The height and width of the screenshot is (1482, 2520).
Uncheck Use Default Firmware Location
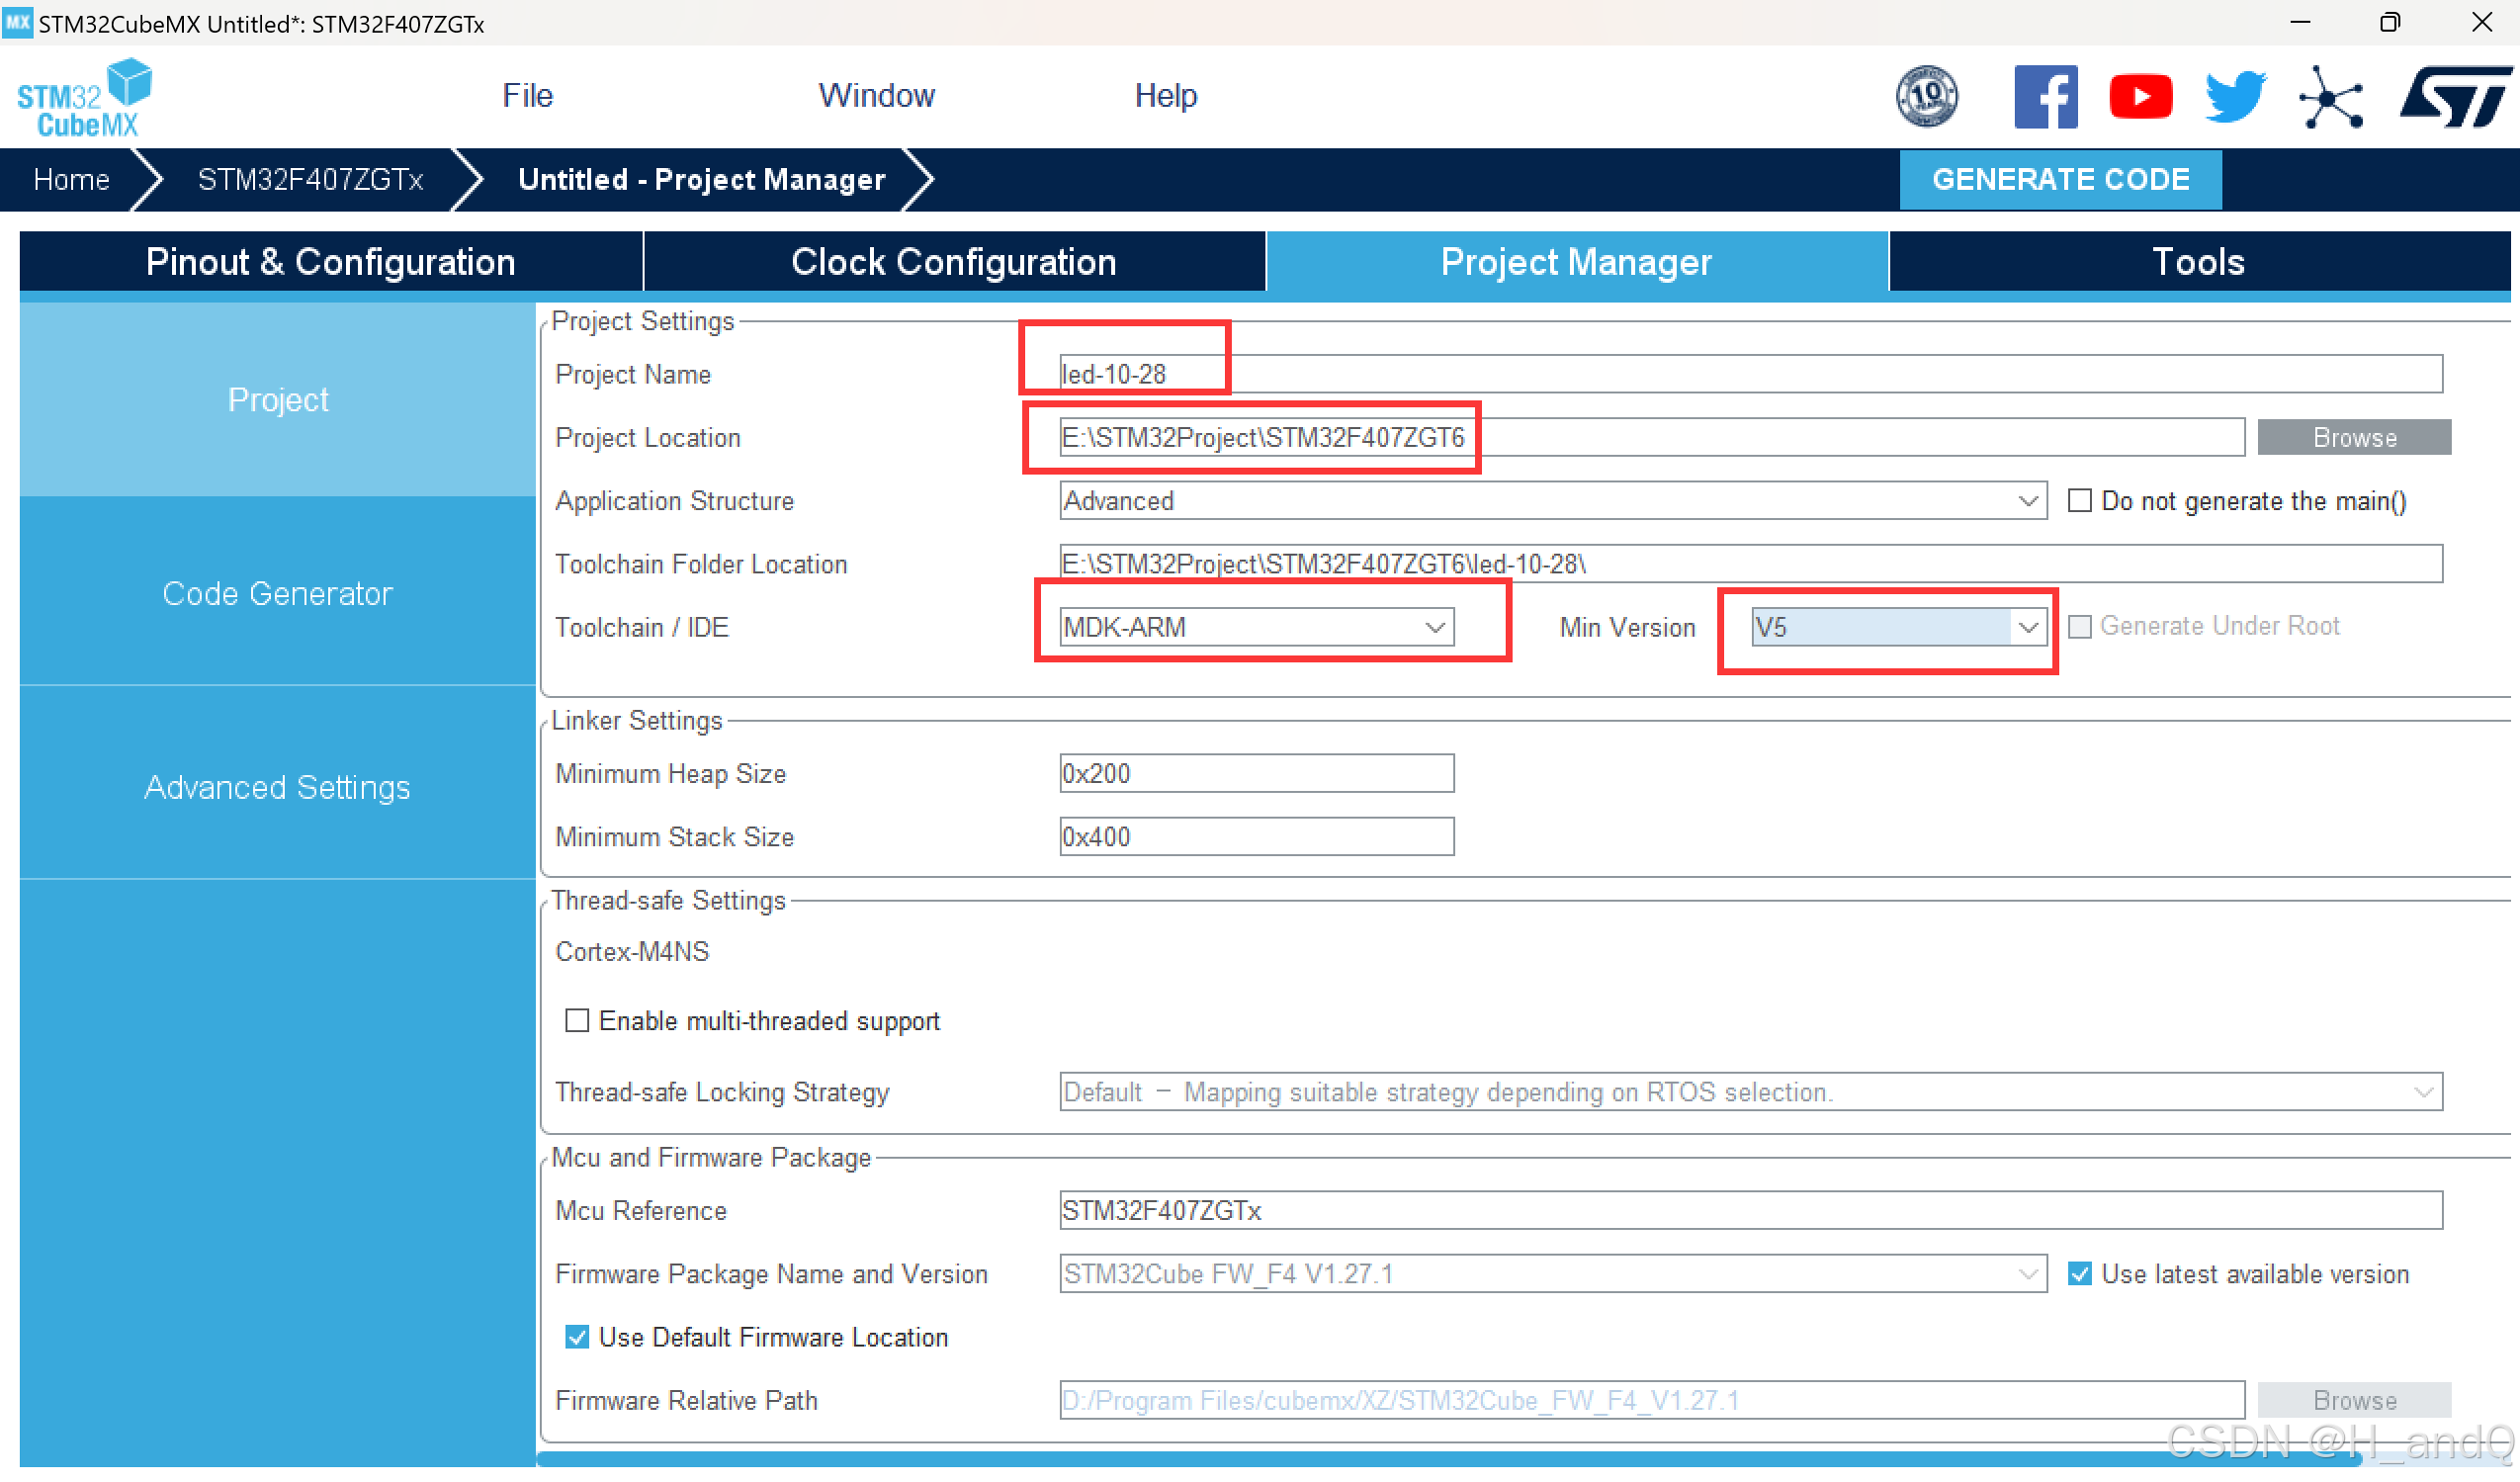click(576, 1336)
